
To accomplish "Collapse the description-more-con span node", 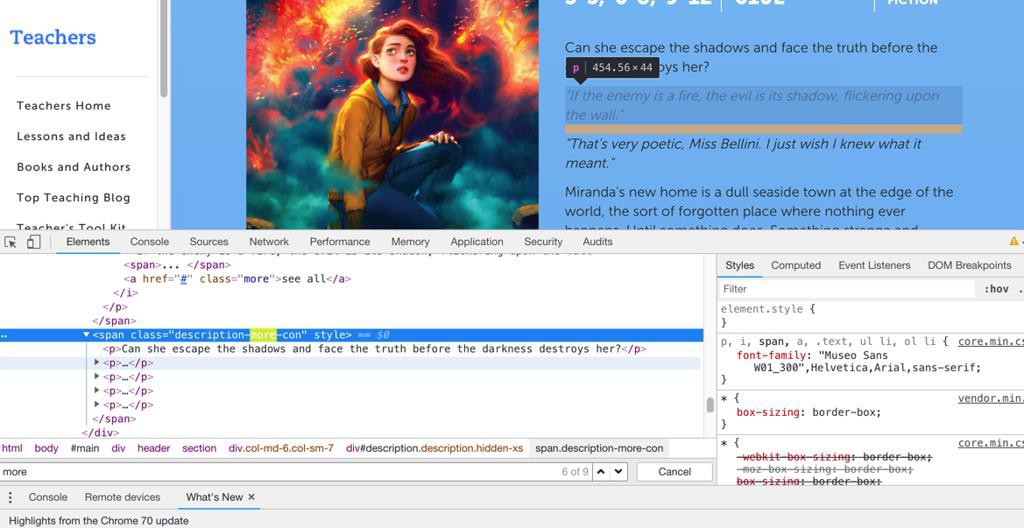I will [86, 335].
